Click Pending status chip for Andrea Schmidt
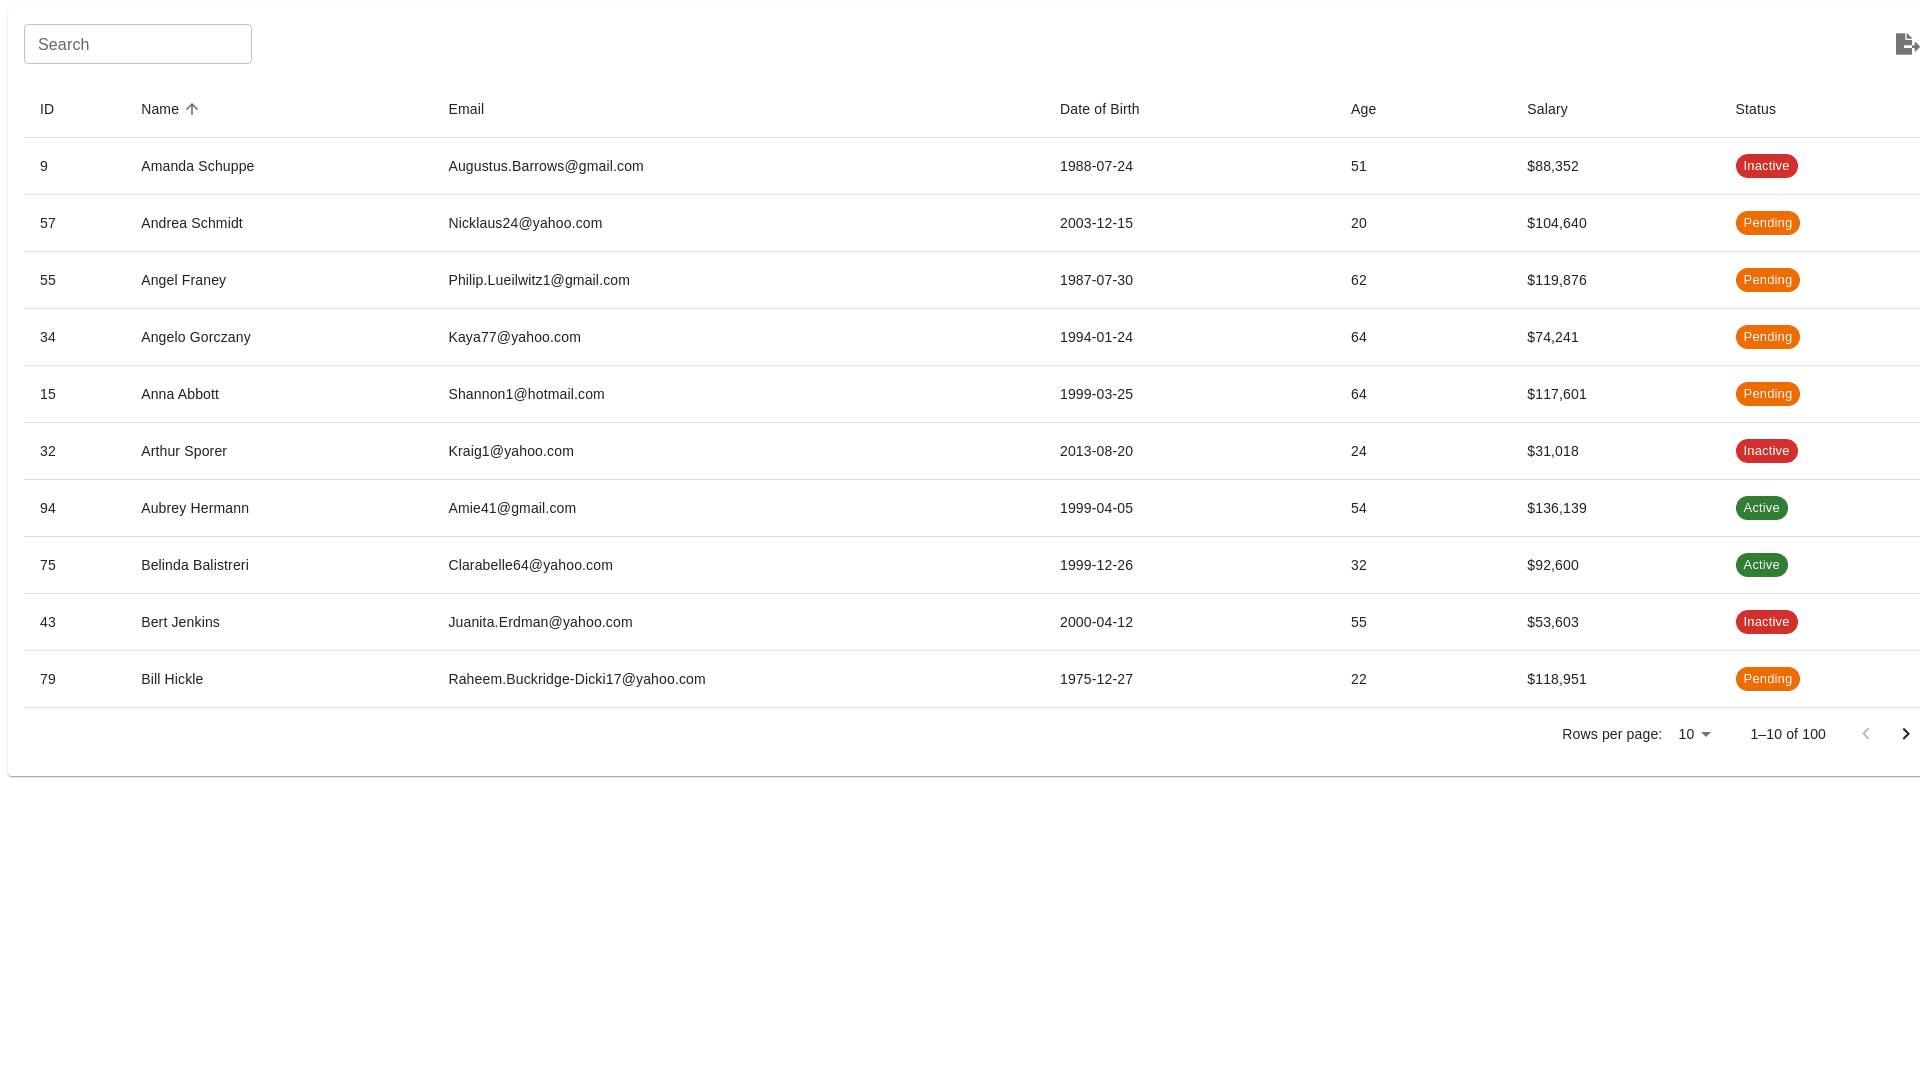1920x1080 pixels. click(1767, 223)
